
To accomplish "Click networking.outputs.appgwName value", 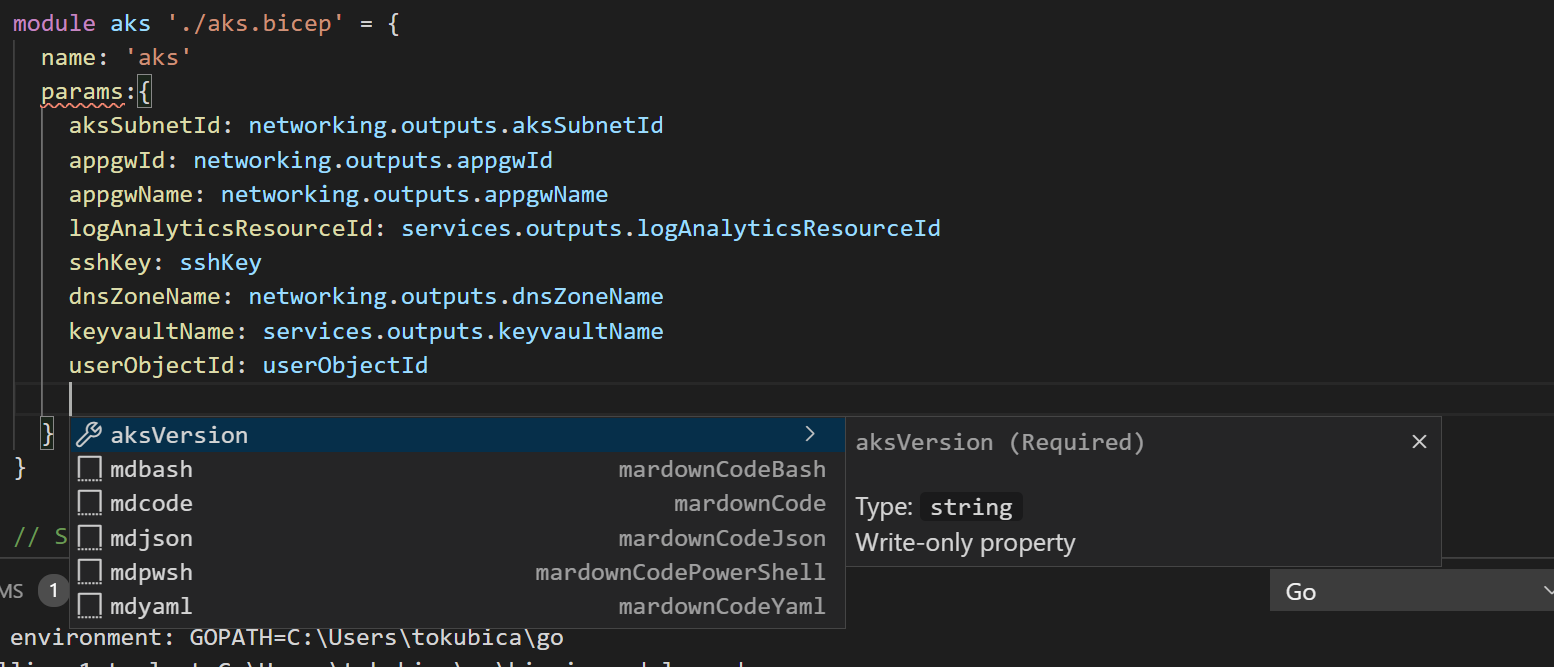I will 414,194.
